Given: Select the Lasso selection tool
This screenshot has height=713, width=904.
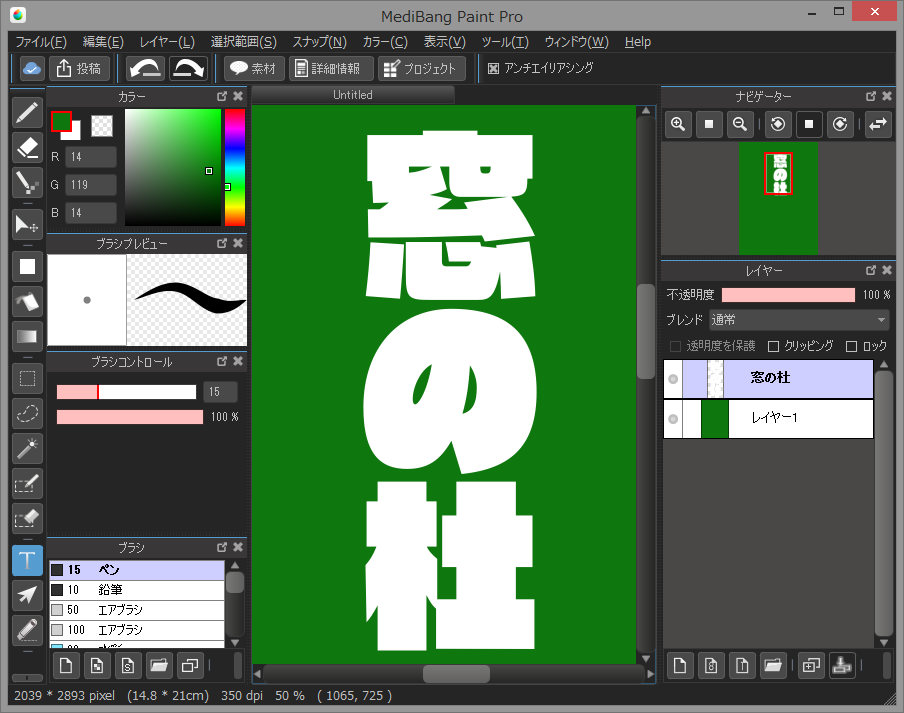Looking at the screenshot, I should pyautogui.click(x=27, y=413).
